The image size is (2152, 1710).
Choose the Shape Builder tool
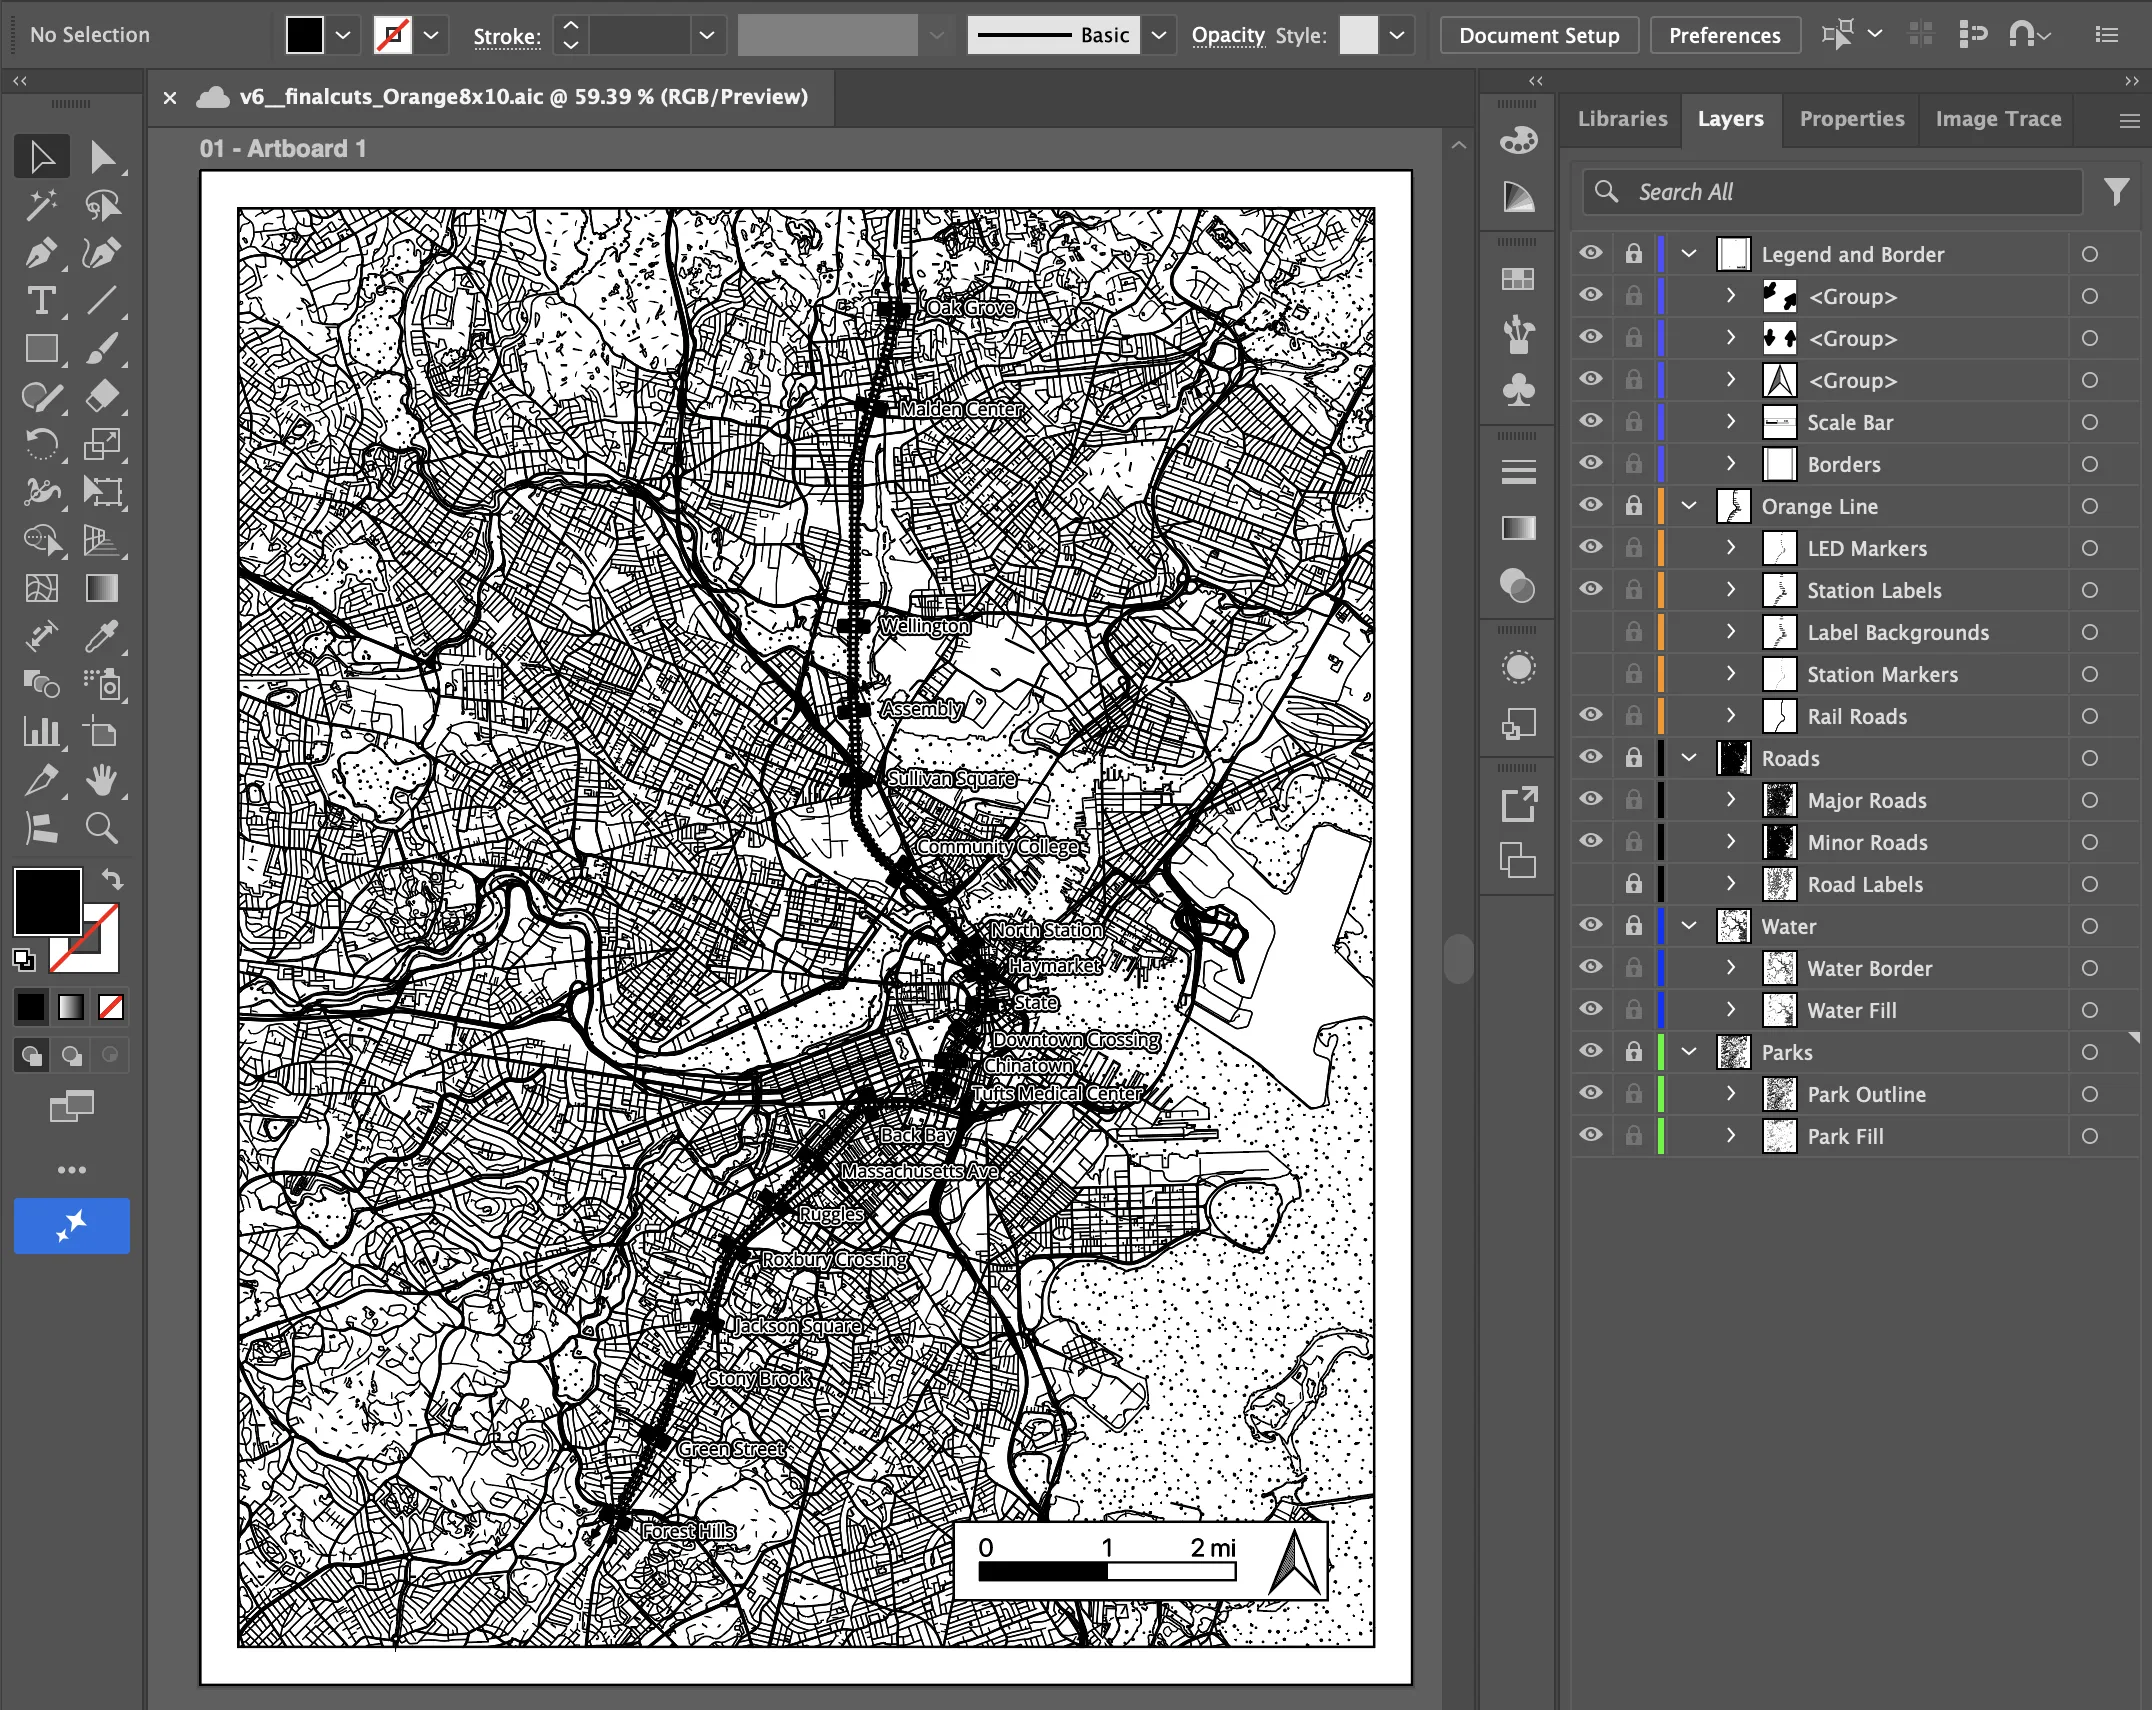coord(42,540)
